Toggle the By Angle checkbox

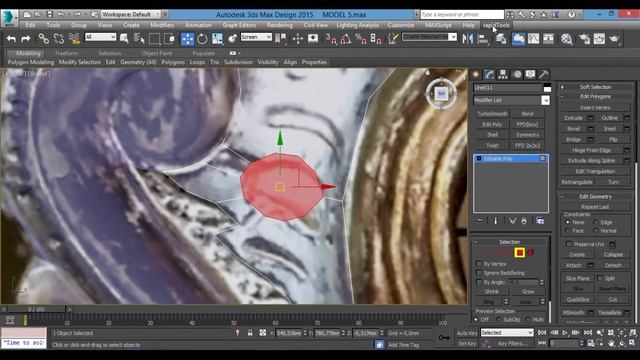(x=479, y=282)
